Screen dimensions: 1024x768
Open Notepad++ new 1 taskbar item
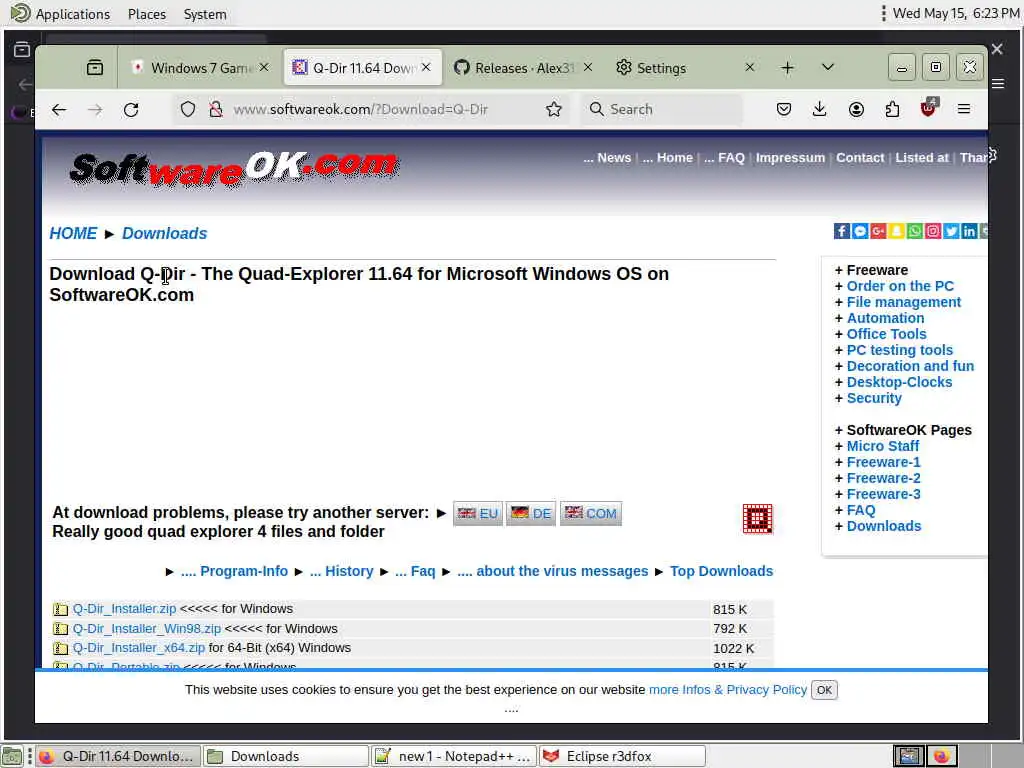coord(454,756)
